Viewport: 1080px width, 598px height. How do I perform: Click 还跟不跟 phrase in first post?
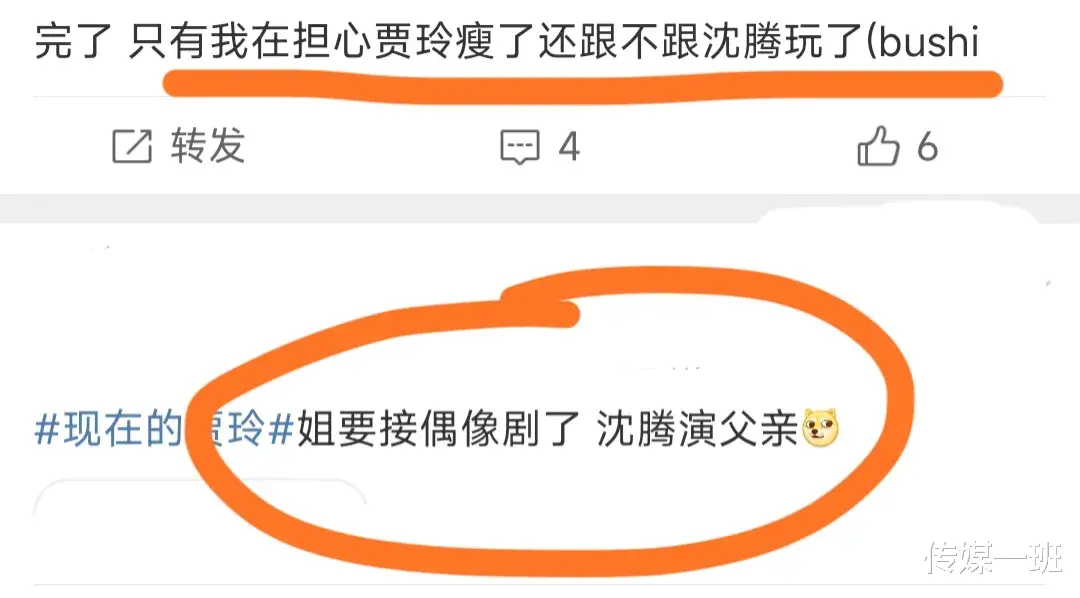[x=620, y=41]
